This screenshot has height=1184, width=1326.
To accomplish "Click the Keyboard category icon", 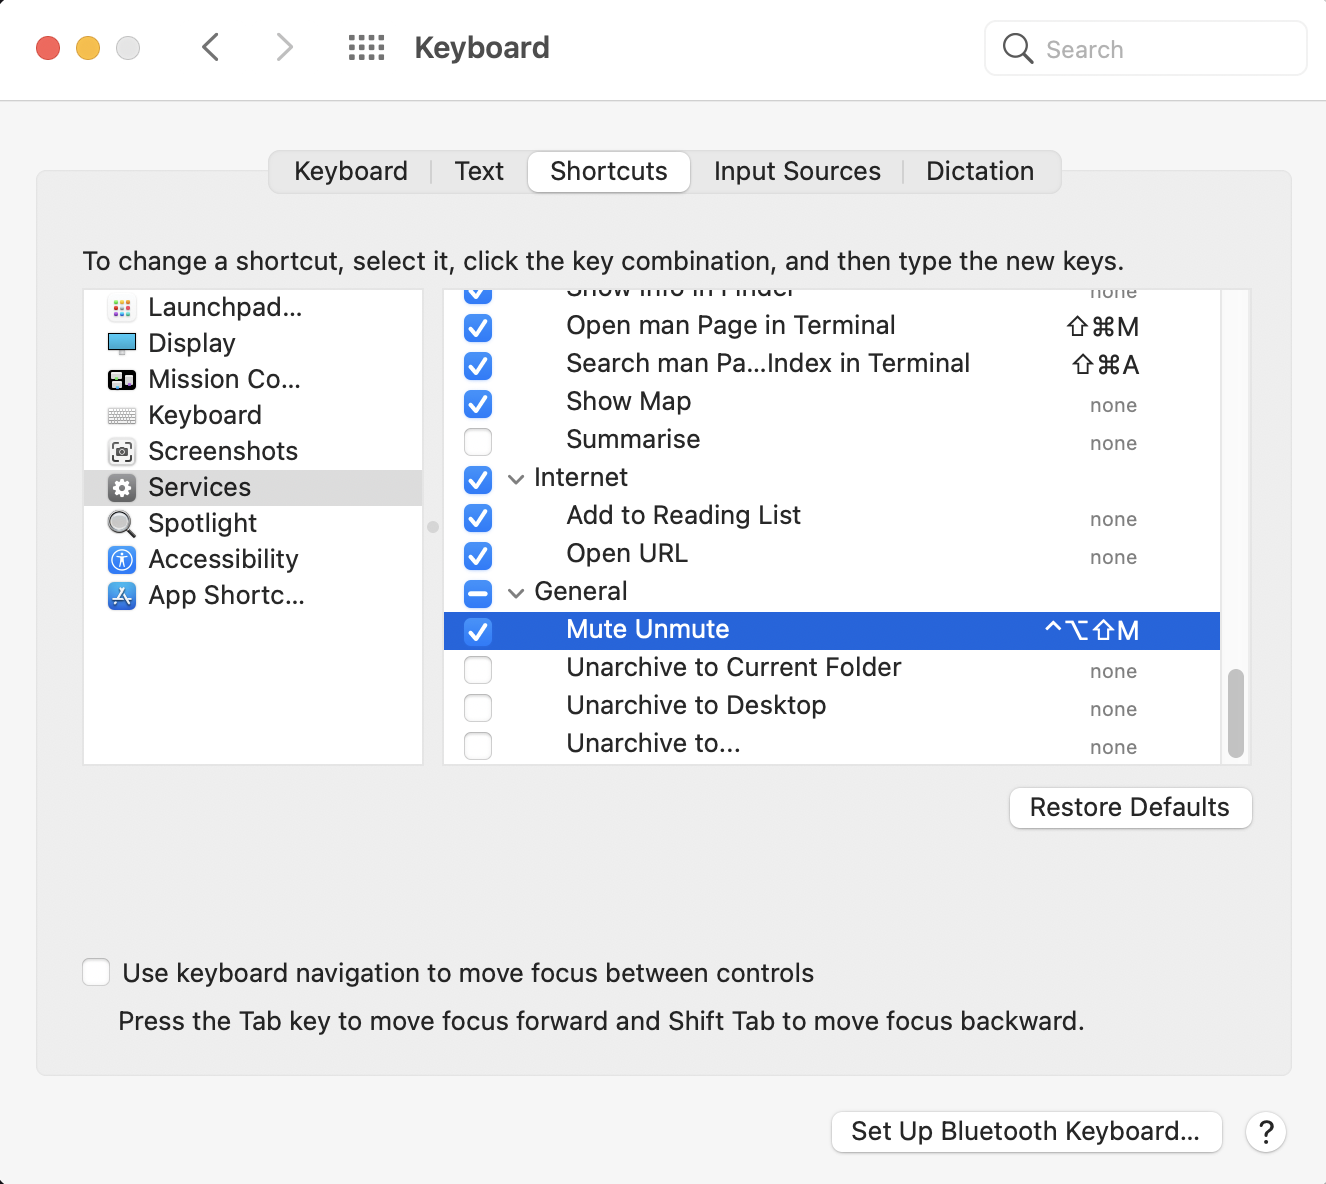I will [121, 415].
